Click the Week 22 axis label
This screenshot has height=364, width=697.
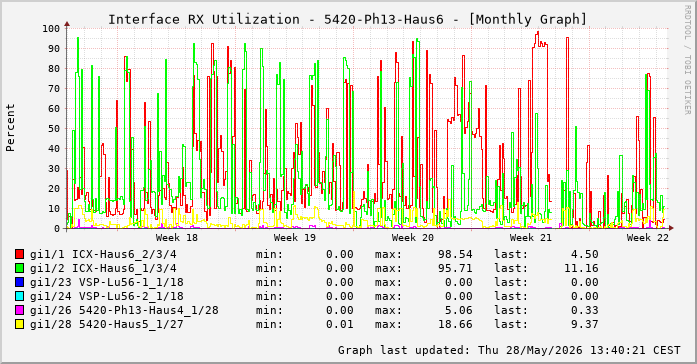(x=648, y=238)
